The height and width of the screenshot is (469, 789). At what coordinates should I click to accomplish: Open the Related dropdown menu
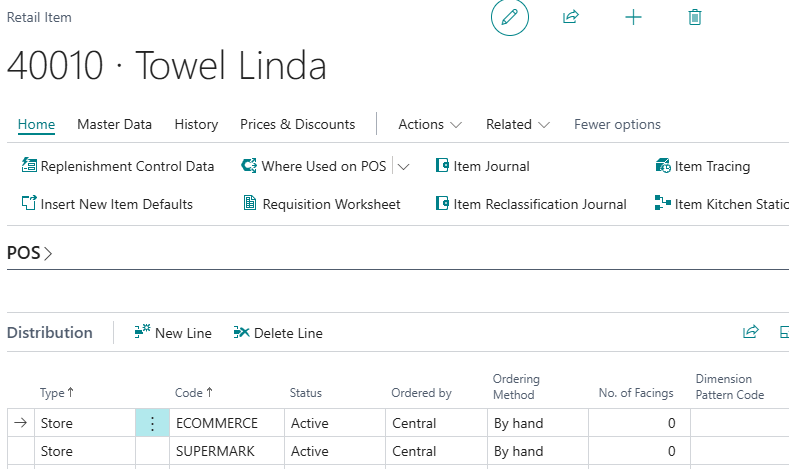(518, 125)
